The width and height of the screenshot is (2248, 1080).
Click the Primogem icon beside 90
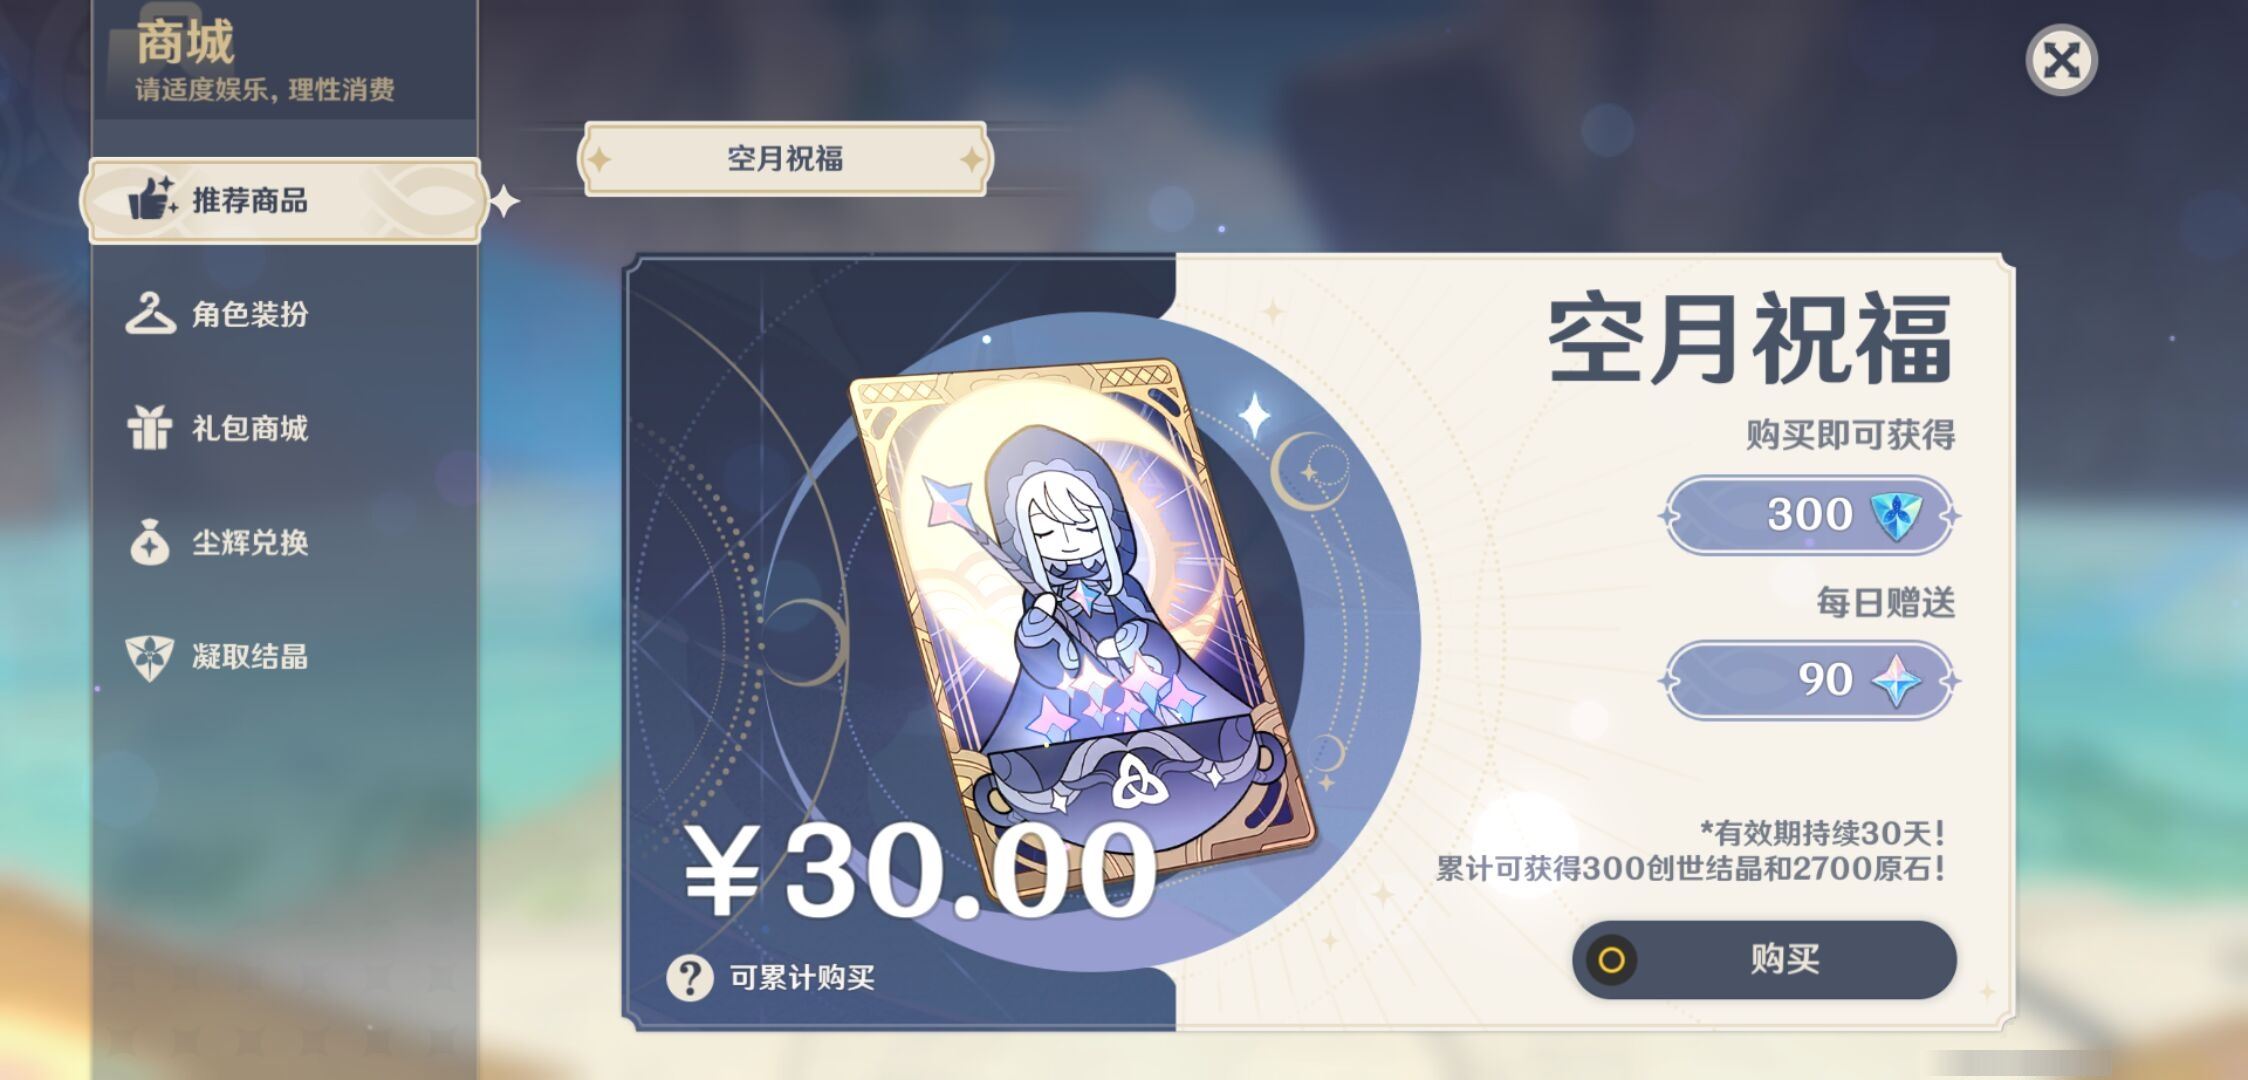pos(1896,680)
